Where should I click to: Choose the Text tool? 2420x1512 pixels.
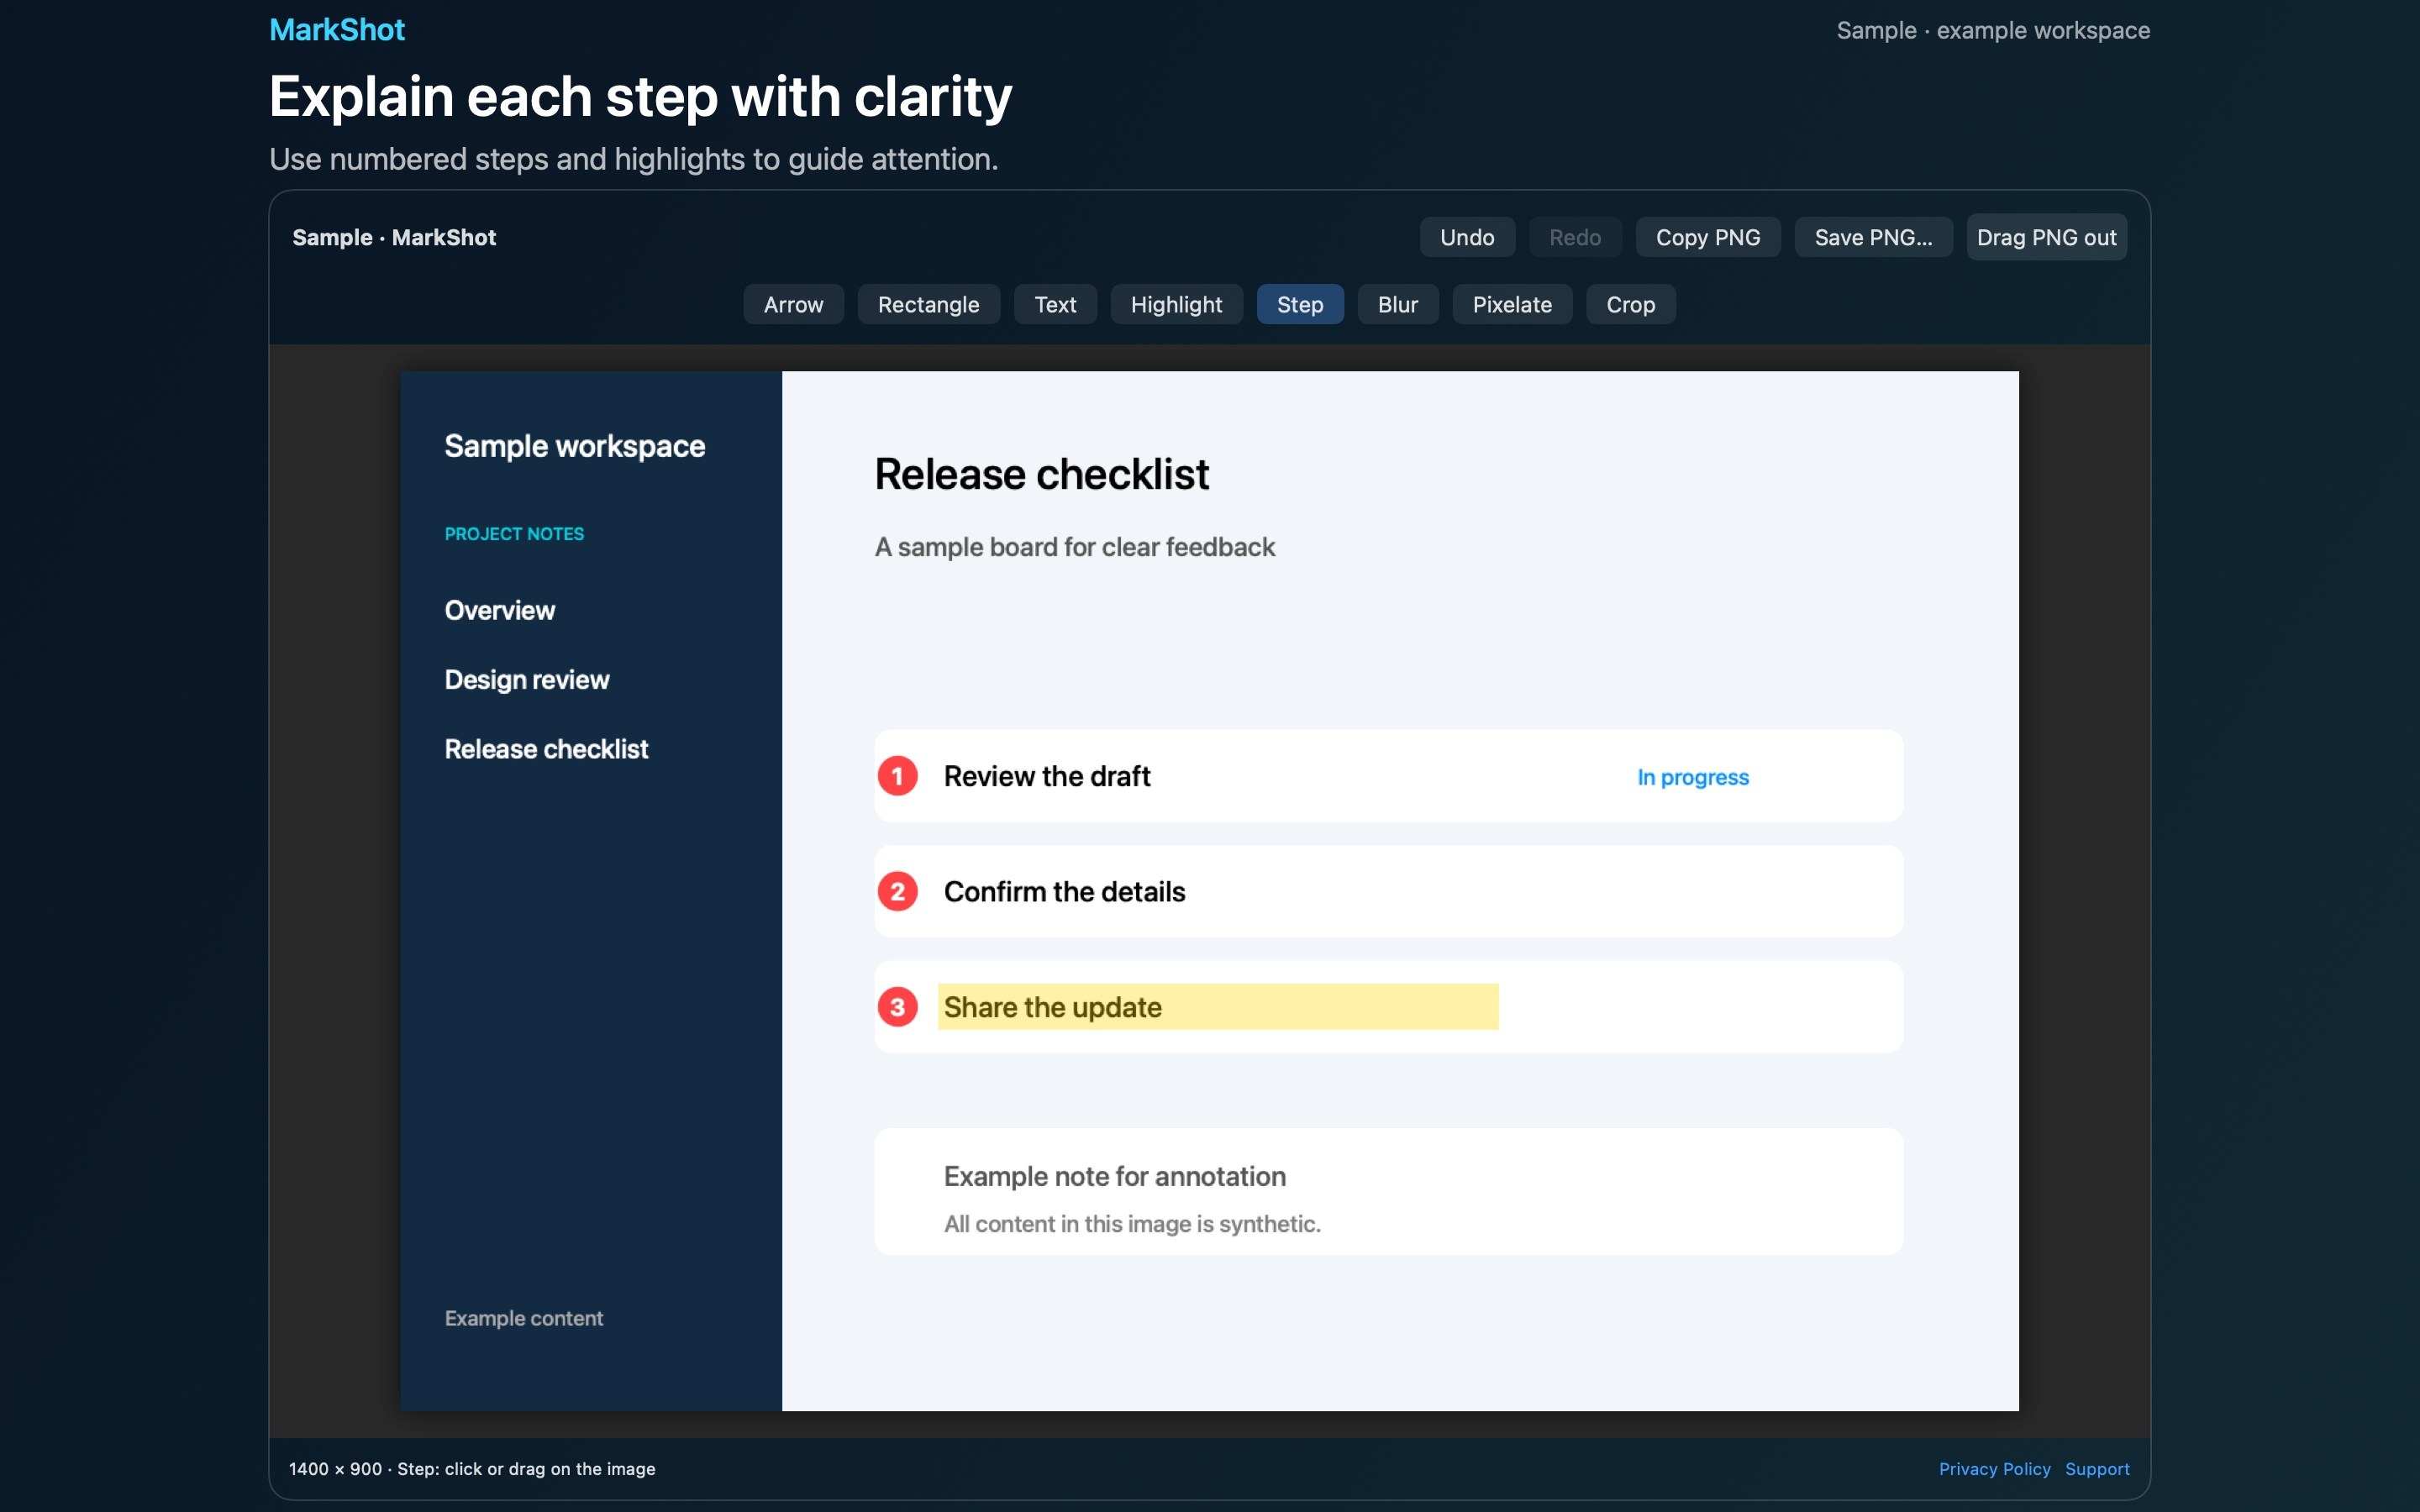pyautogui.click(x=1055, y=304)
